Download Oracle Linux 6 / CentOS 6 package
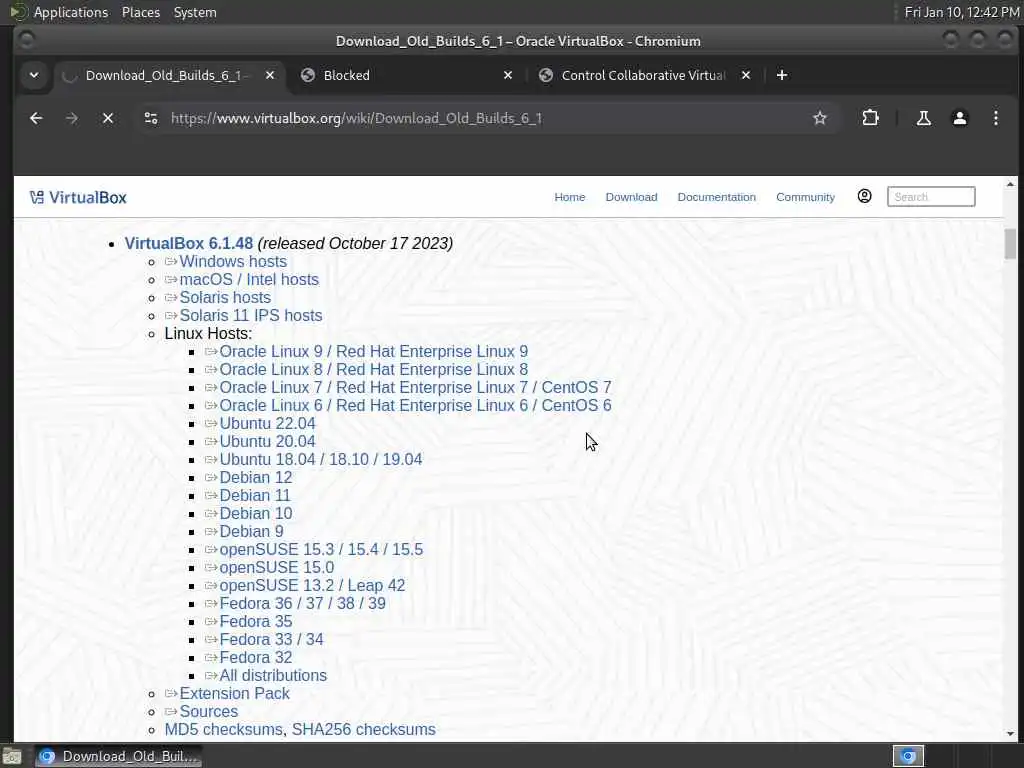This screenshot has height=768, width=1024. tap(415, 406)
